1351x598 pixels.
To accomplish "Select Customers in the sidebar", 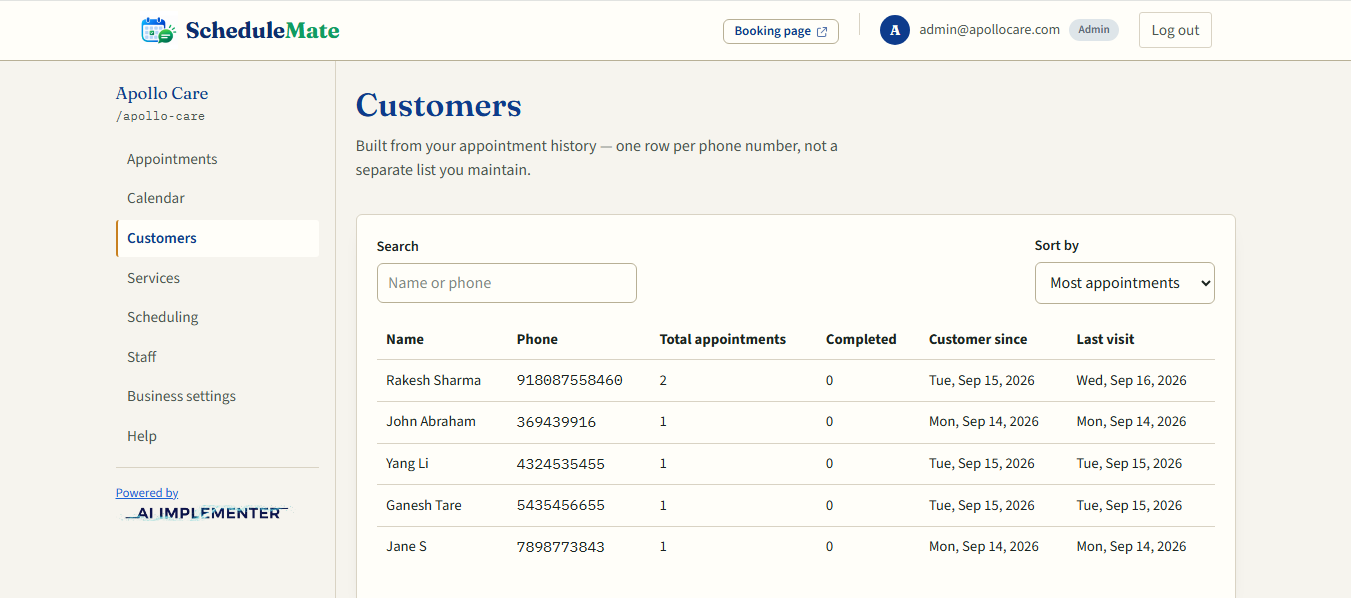I will point(217,238).
